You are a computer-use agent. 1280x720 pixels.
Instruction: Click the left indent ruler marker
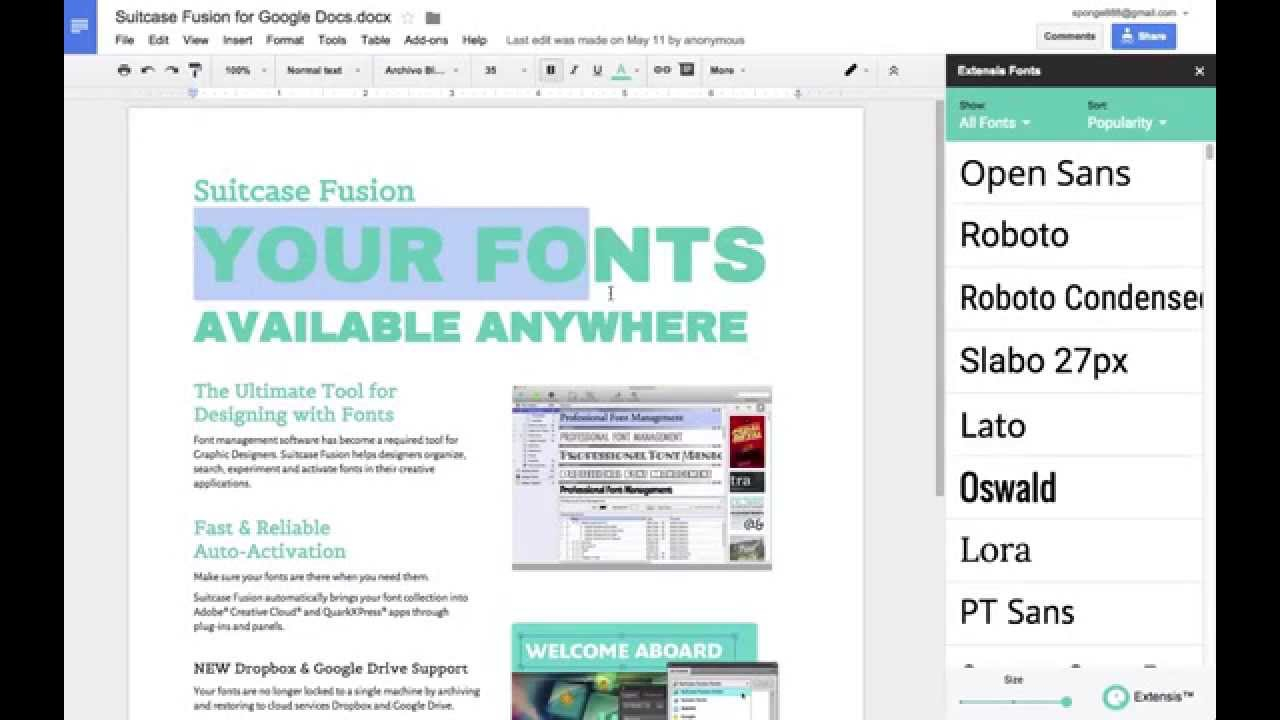(193, 93)
